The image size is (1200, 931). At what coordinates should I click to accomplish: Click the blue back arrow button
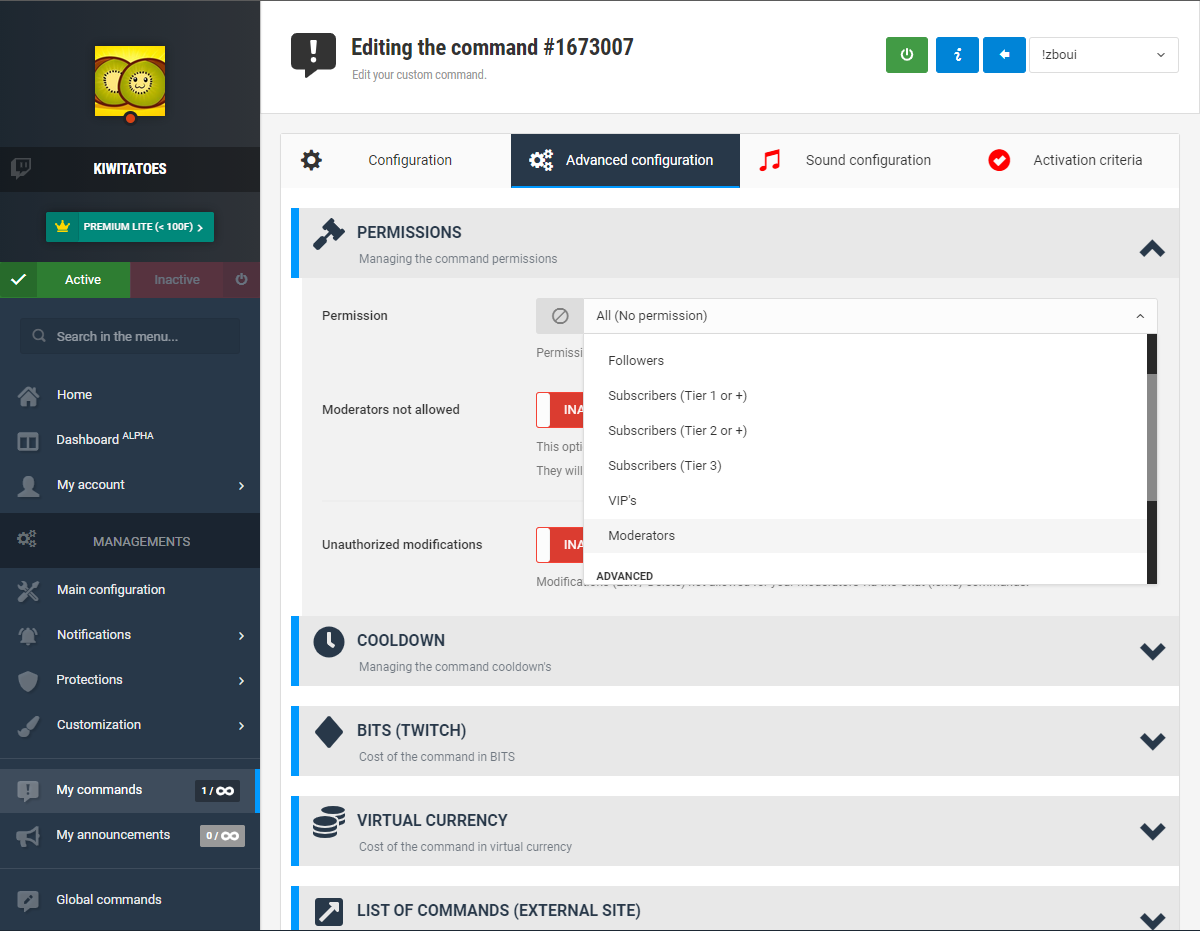pos(1004,55)
